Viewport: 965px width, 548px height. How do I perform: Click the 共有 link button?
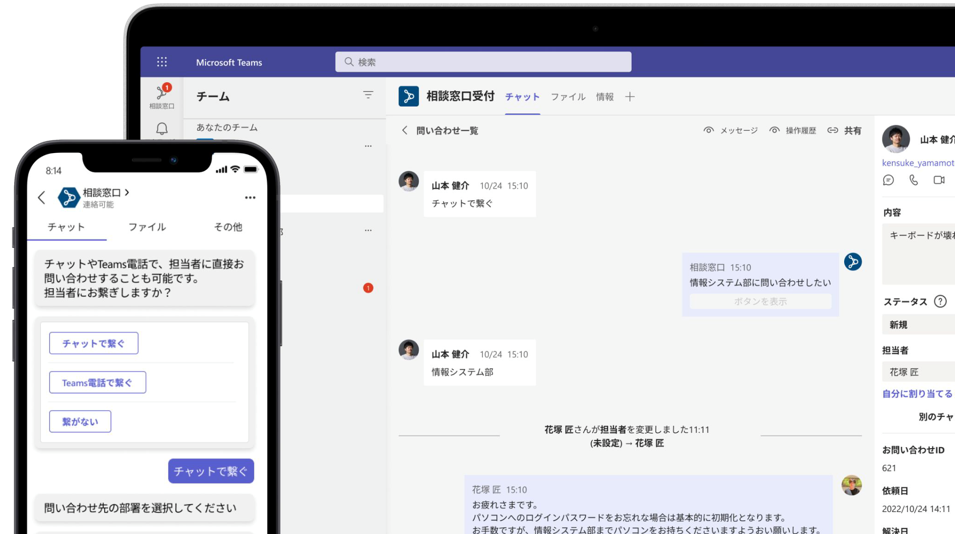(x=844, y=131)
